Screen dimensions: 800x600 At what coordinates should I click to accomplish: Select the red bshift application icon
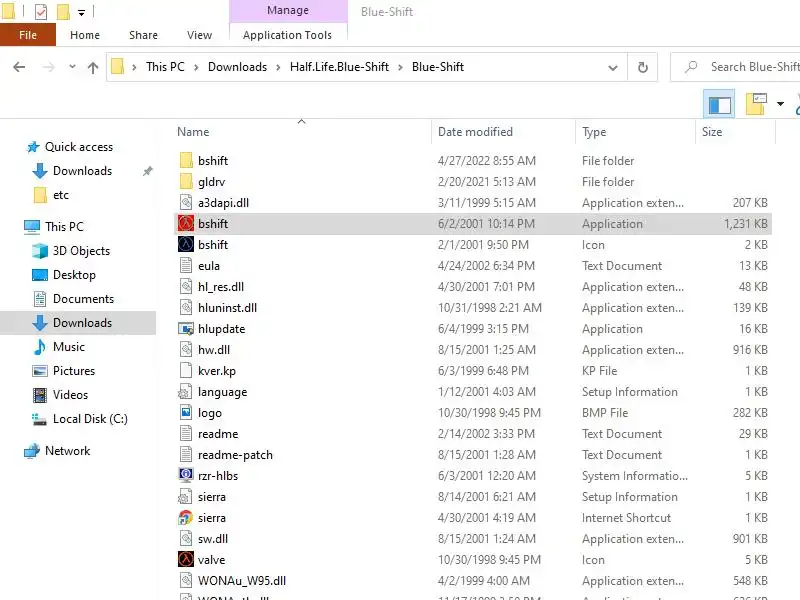click(x=186, y=223)
